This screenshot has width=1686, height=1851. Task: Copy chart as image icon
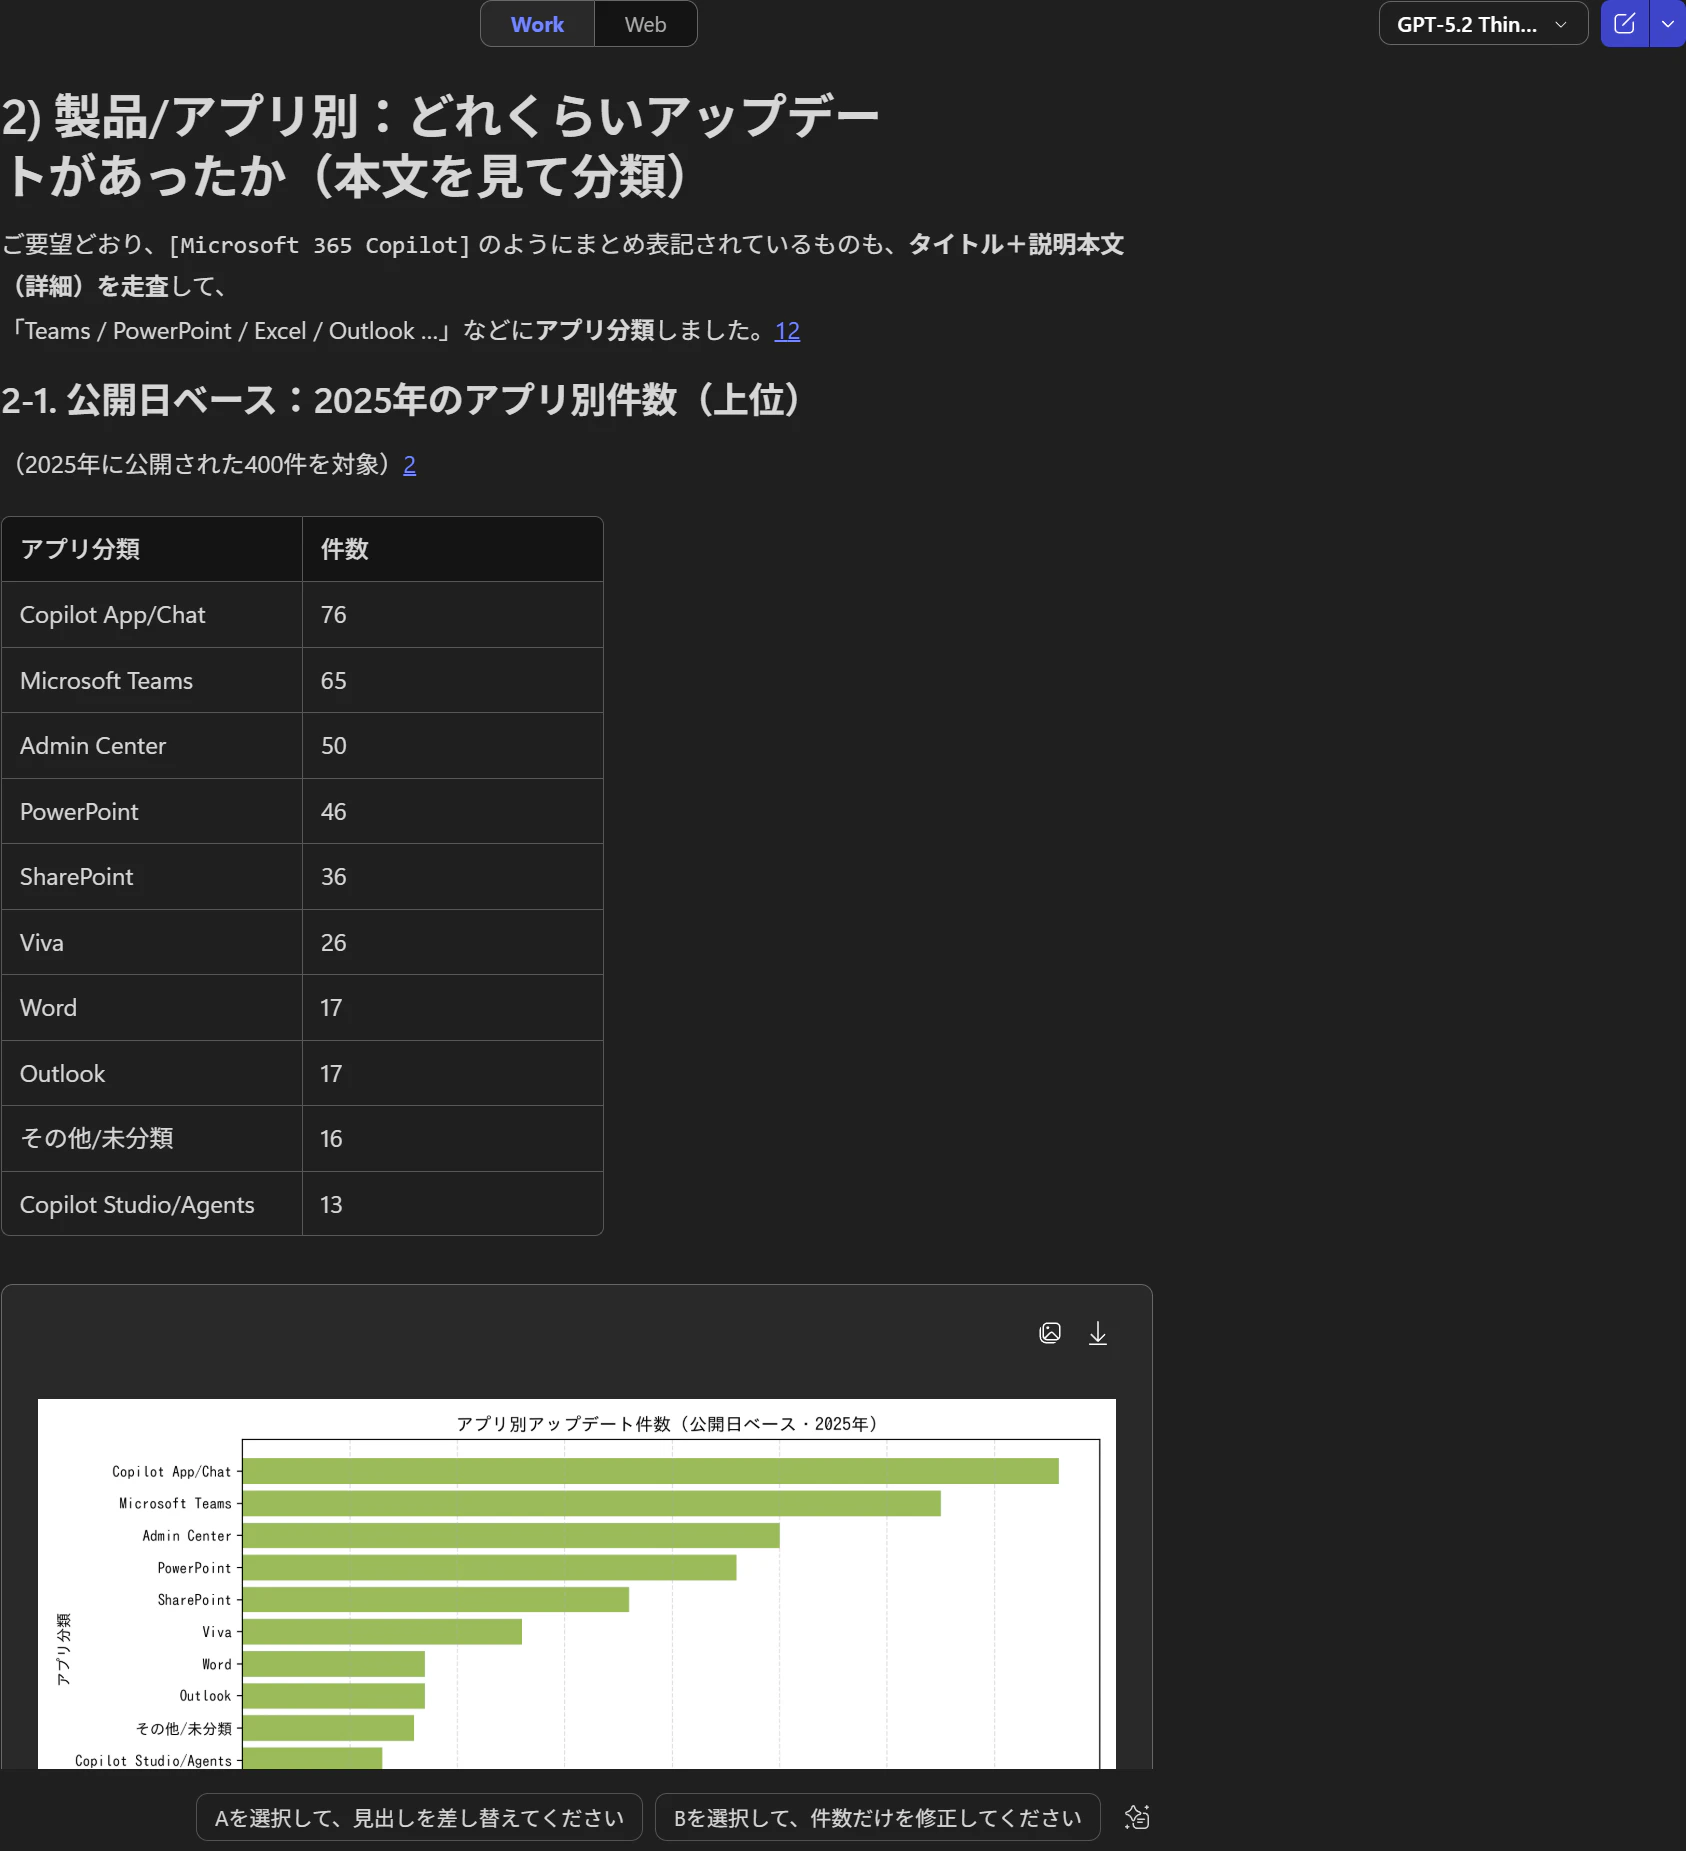point(1050,1333)
